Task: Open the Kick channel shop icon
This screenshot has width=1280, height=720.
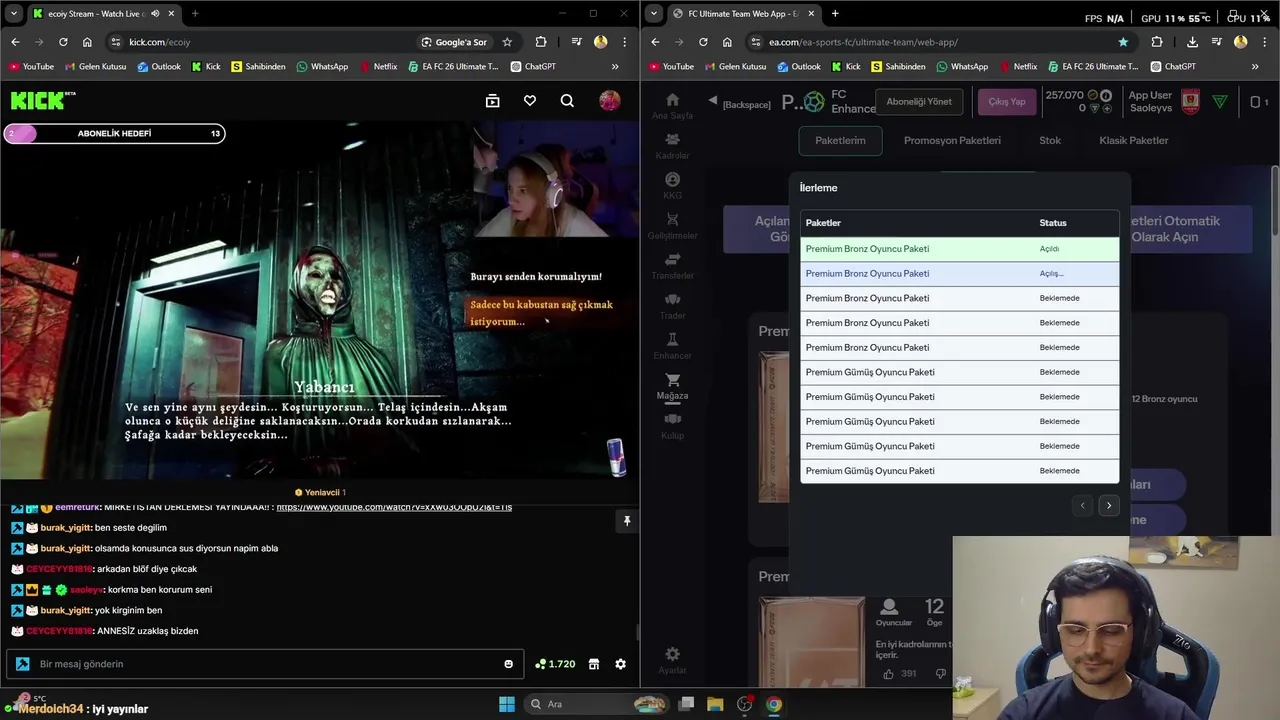Action: point(593,664)
